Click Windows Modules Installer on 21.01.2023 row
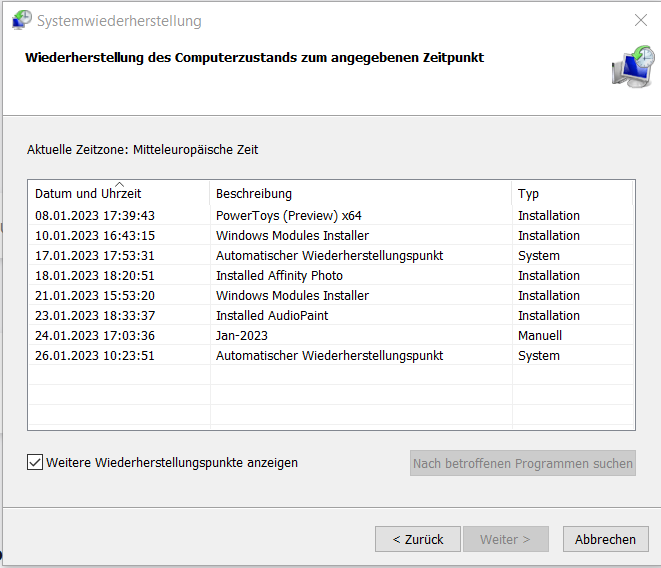This screenshot has width=661, height=568. tap(292, 296)
